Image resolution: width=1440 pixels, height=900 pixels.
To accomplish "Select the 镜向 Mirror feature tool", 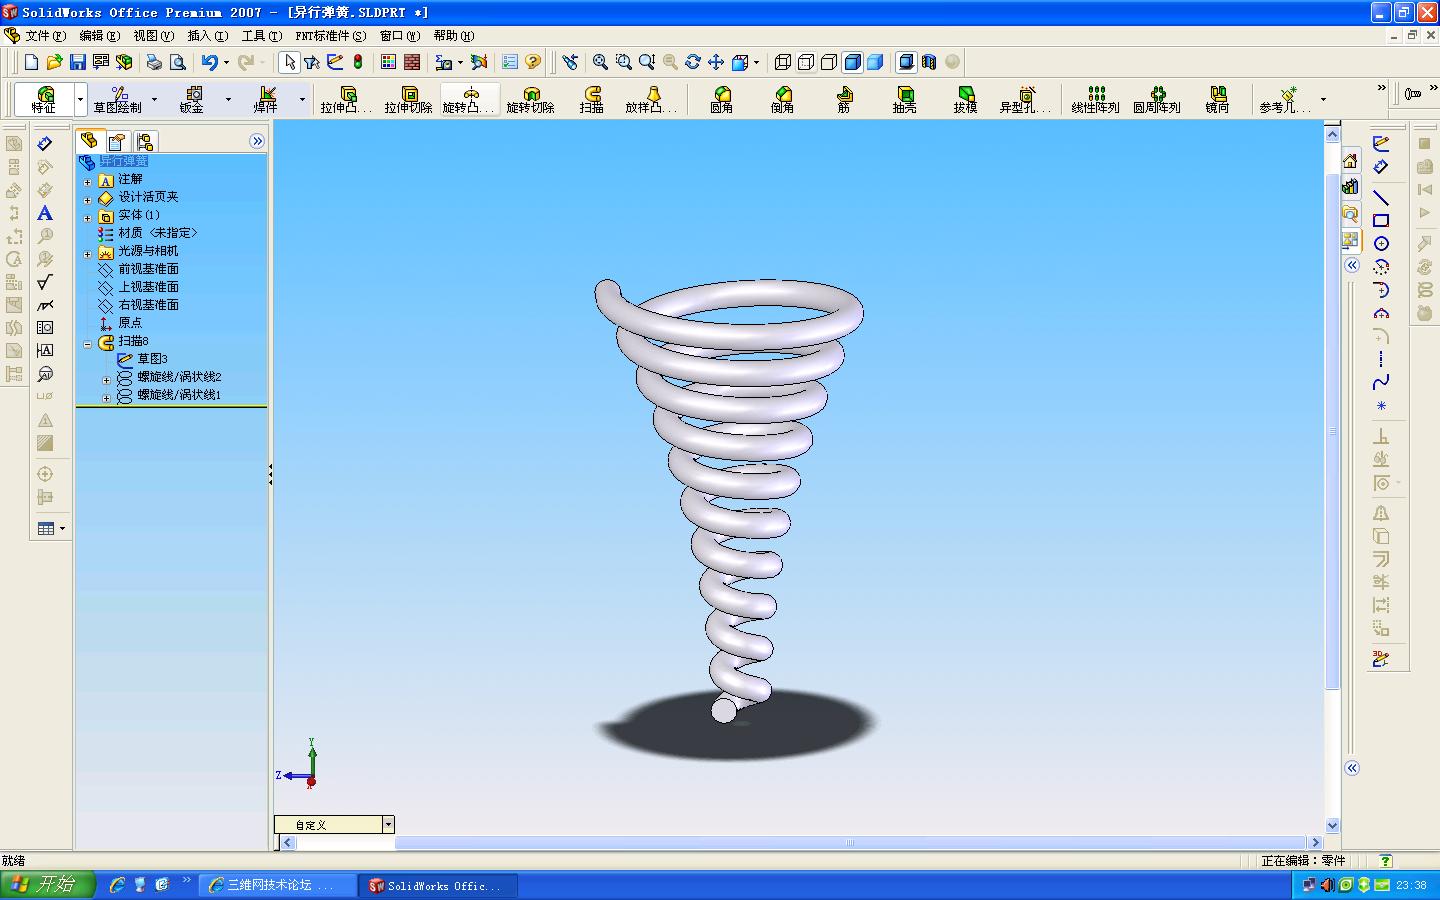I will pyautogui.click(x=1217, y=100).
